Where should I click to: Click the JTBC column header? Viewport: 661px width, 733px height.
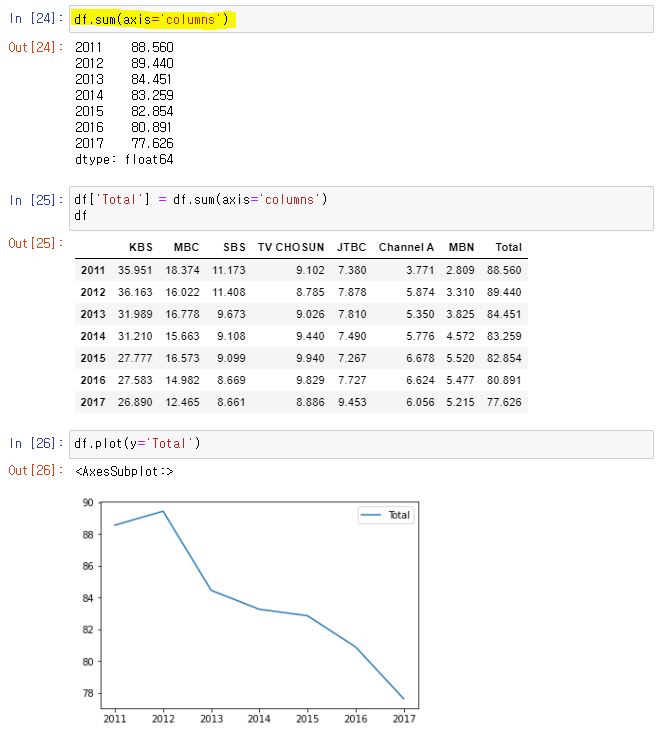pos(352,247)
